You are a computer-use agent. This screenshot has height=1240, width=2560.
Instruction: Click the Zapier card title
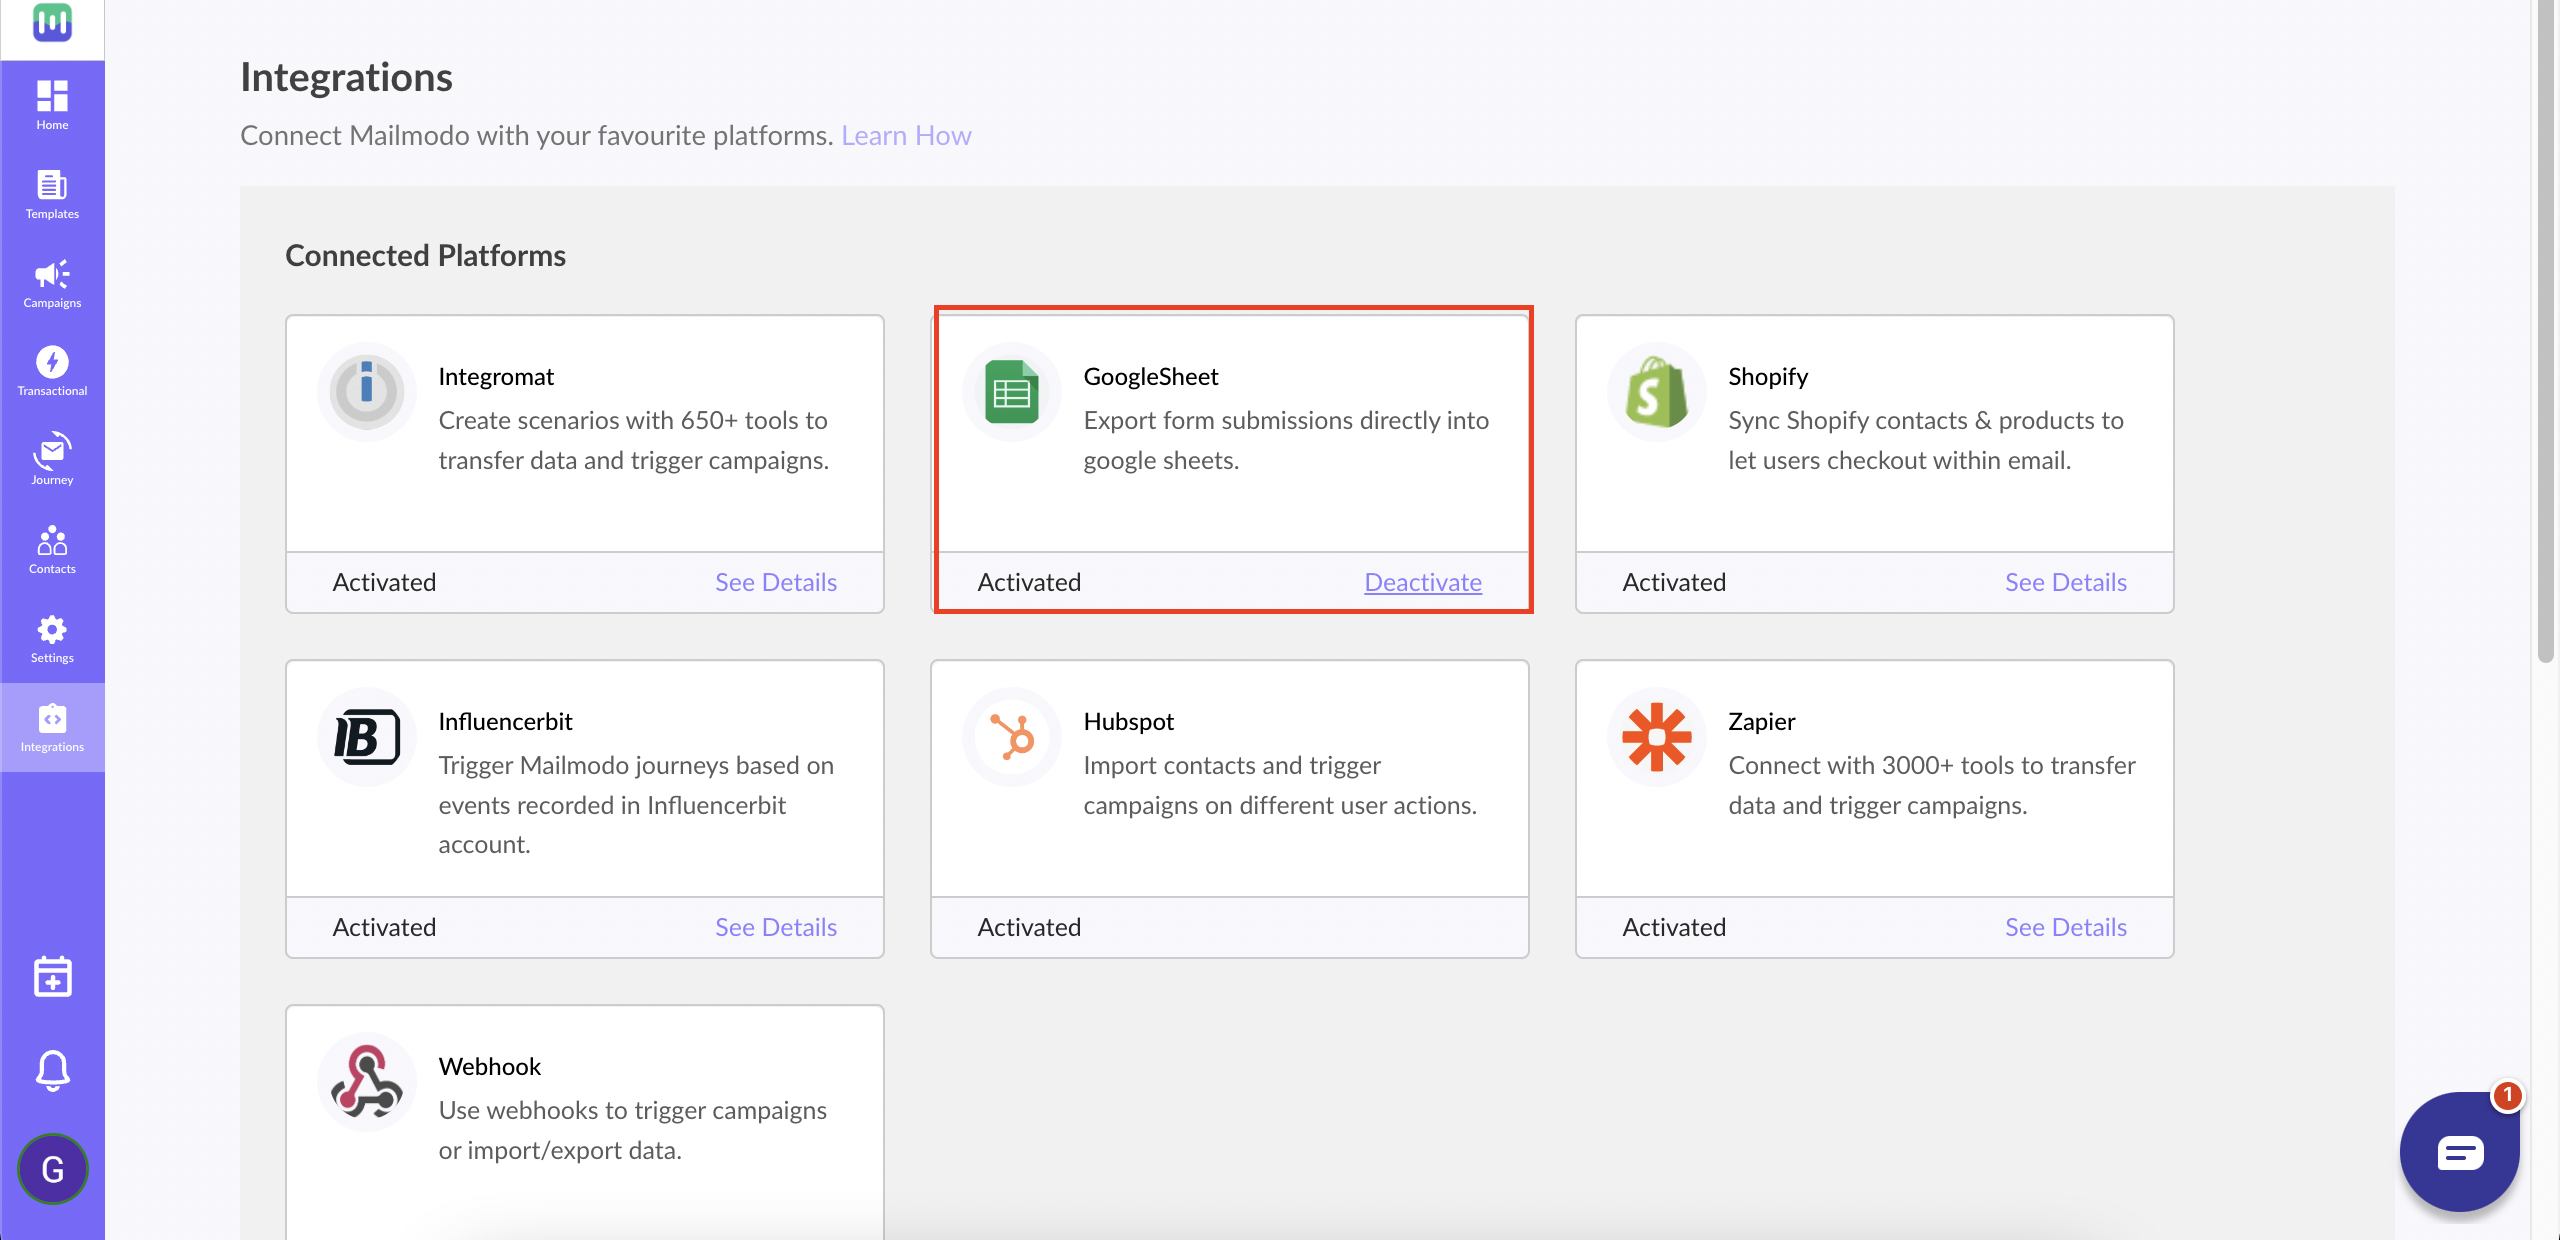(1761, 721)
